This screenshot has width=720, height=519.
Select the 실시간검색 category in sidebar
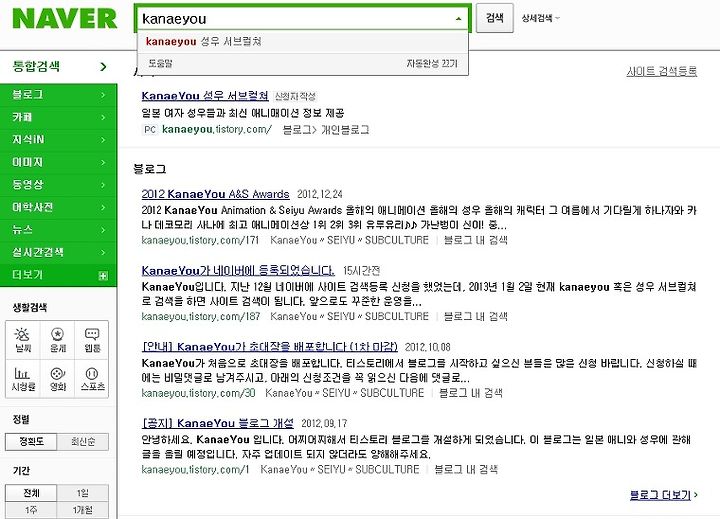59,252
